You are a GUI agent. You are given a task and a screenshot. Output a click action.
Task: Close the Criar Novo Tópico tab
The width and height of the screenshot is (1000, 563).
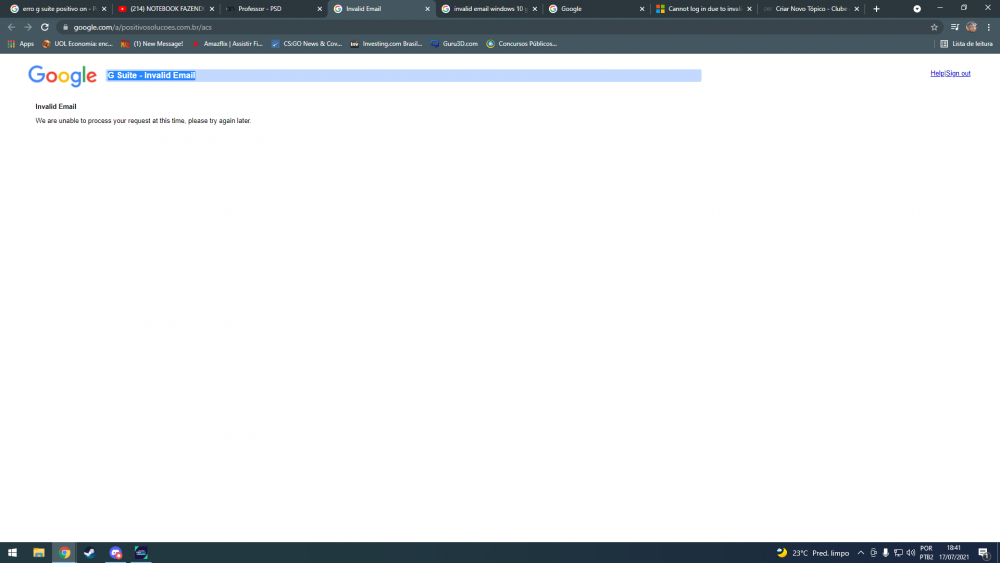pos(857,9)
